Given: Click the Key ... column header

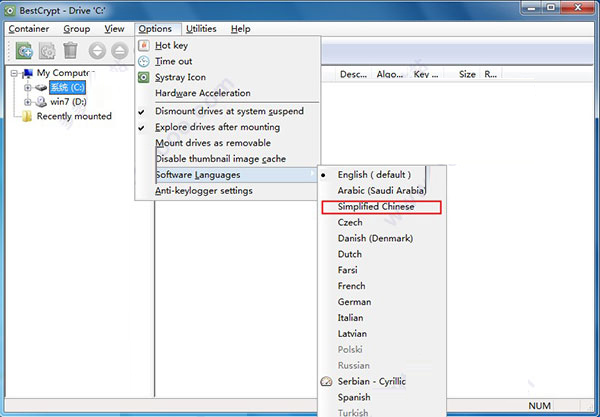Looking at the screenshot, I should pos(425,74).
